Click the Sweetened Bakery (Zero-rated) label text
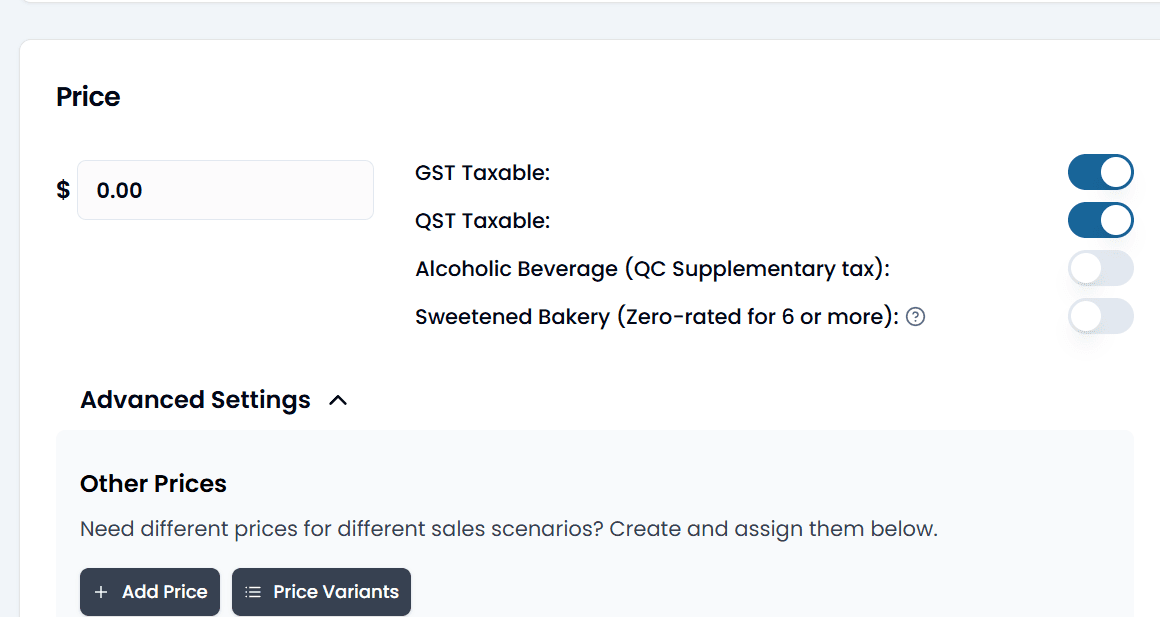The width and height of the screenshot is (1160, 617). point(657,317)
